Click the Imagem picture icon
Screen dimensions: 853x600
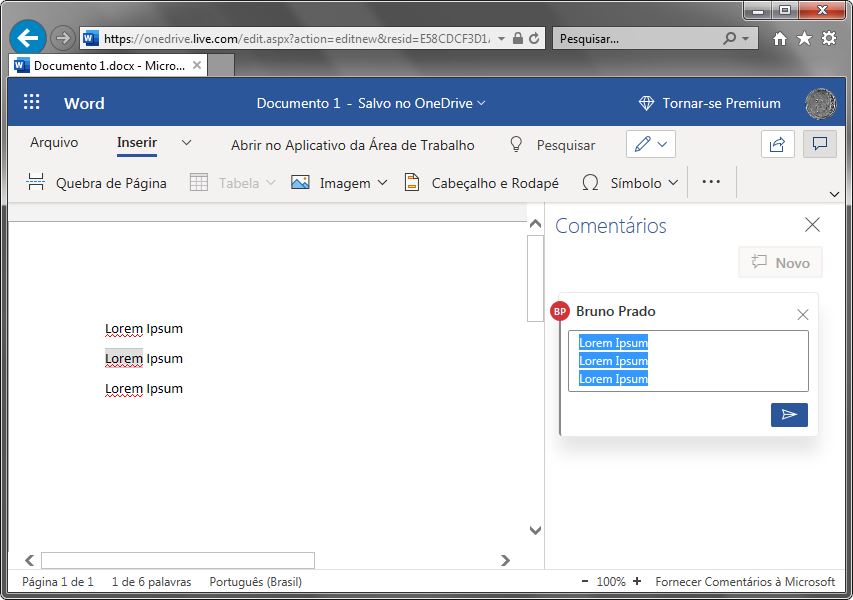[x=300, y=182]
